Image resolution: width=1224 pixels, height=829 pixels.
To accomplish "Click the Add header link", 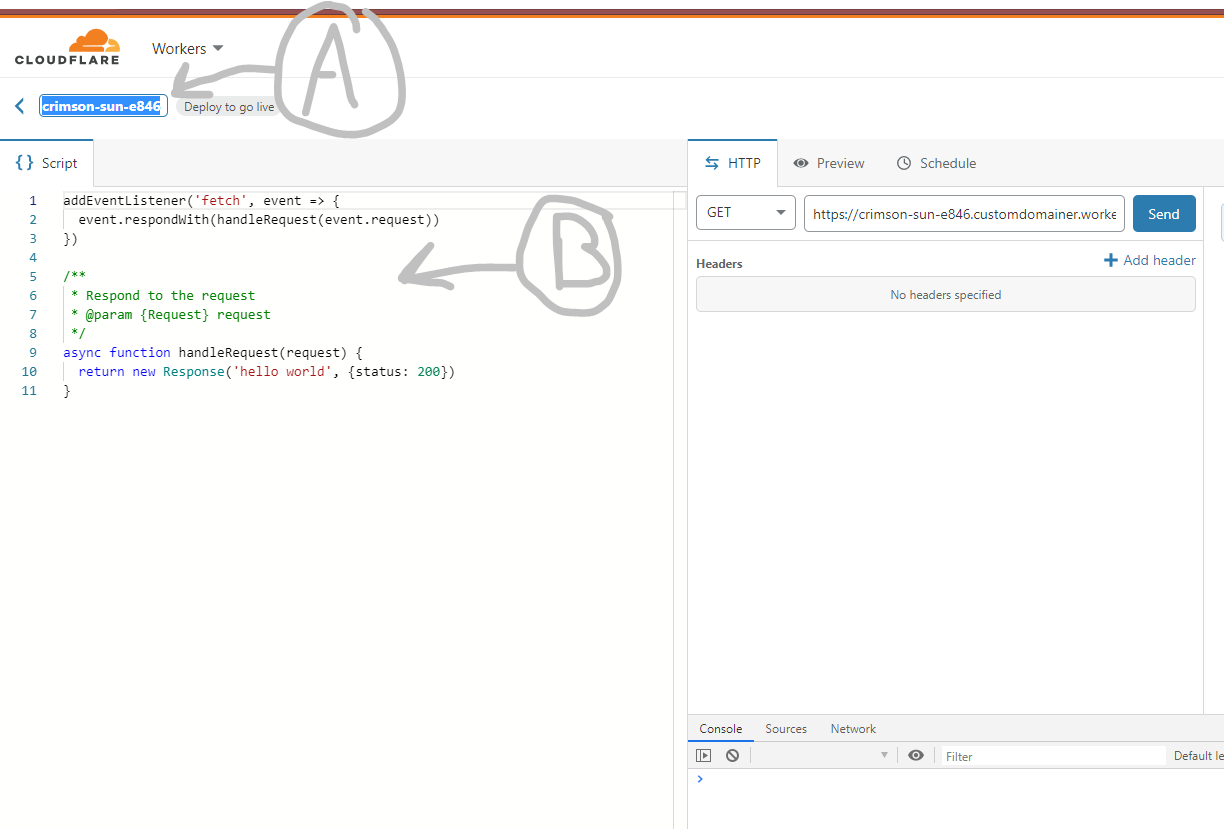I will (x=1150, y=260).
